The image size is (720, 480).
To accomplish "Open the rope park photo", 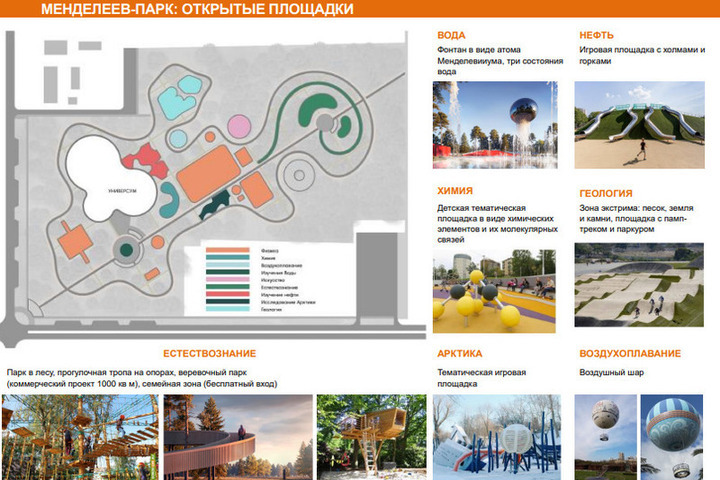I will click(80, 437).
